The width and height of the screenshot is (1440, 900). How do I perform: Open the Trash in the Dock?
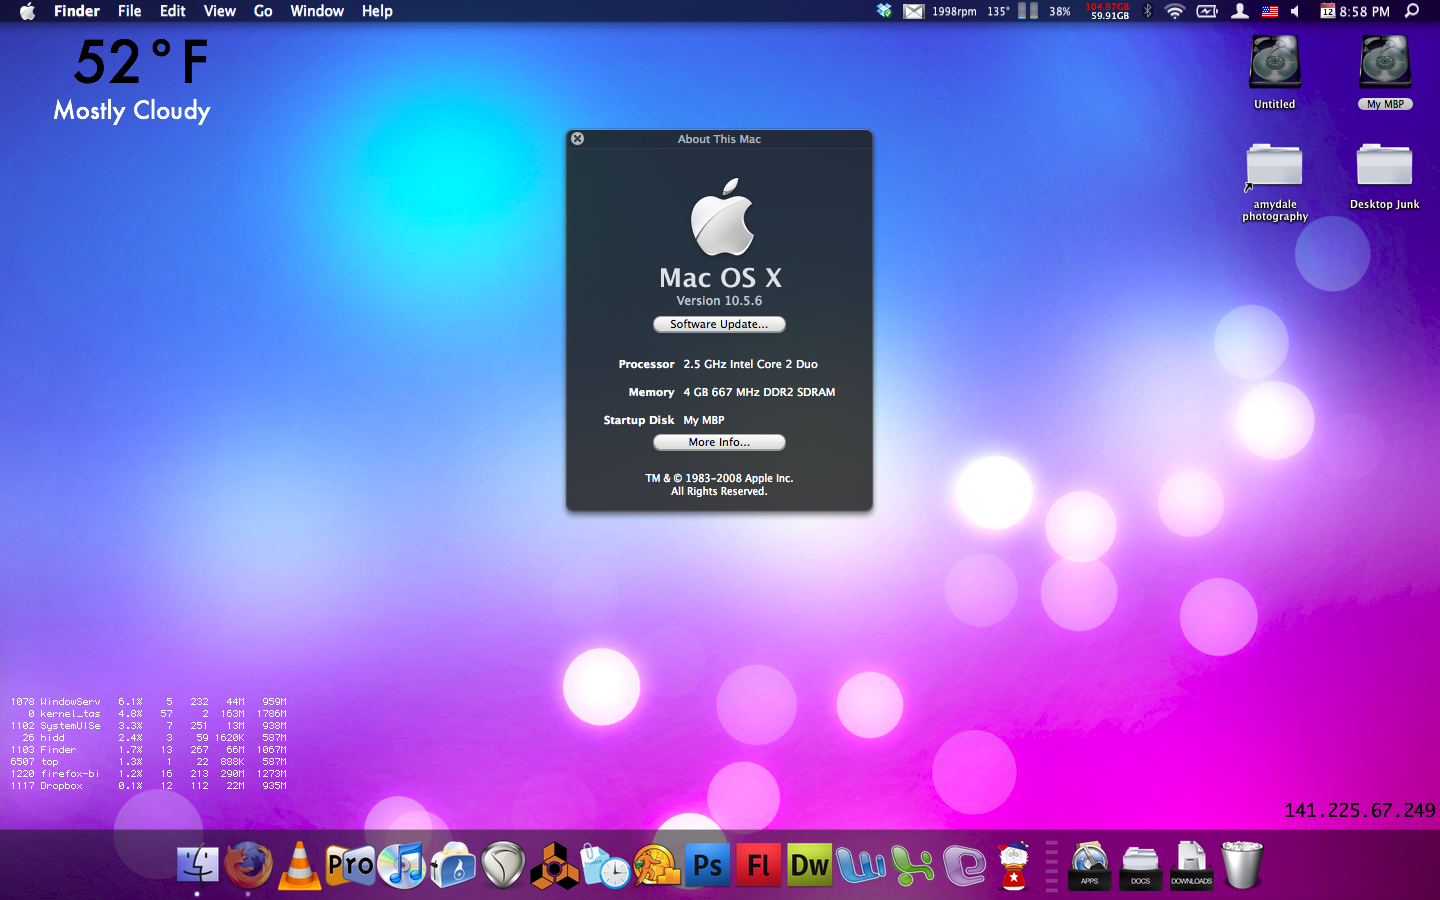pos(1242,865)
